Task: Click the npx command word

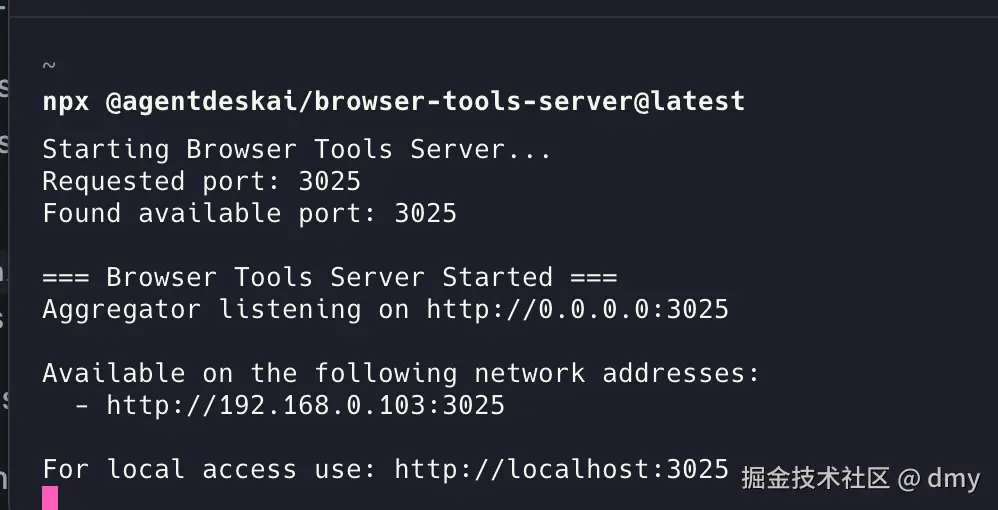Action: 66,101
